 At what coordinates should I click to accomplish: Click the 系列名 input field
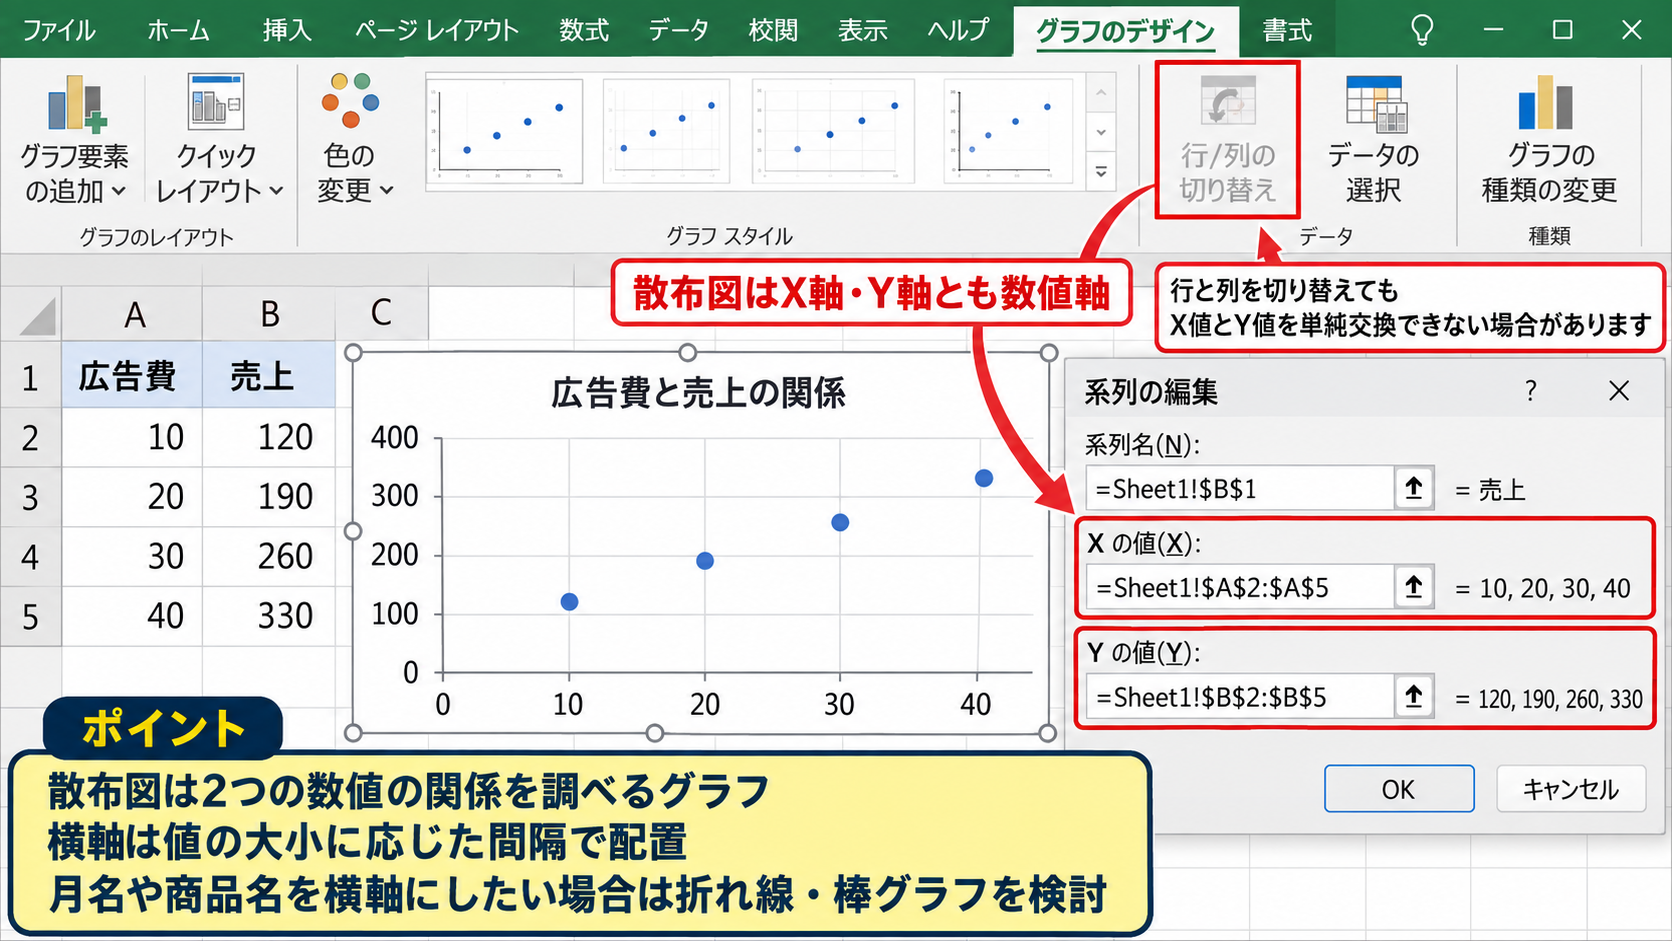point(1240,488)
